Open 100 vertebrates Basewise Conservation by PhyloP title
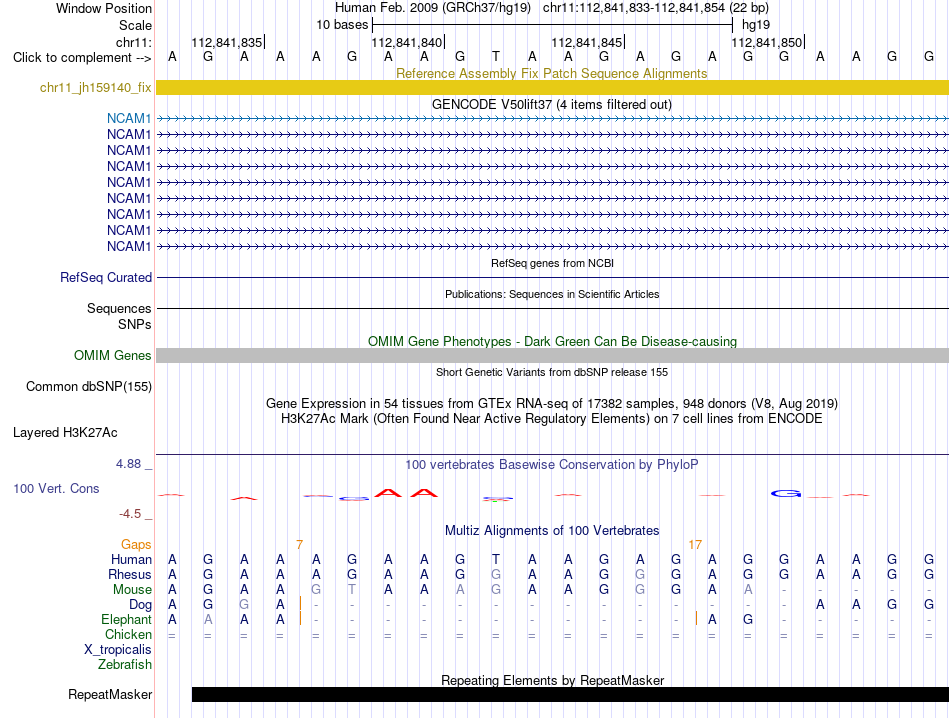 [x=552, y=465]
